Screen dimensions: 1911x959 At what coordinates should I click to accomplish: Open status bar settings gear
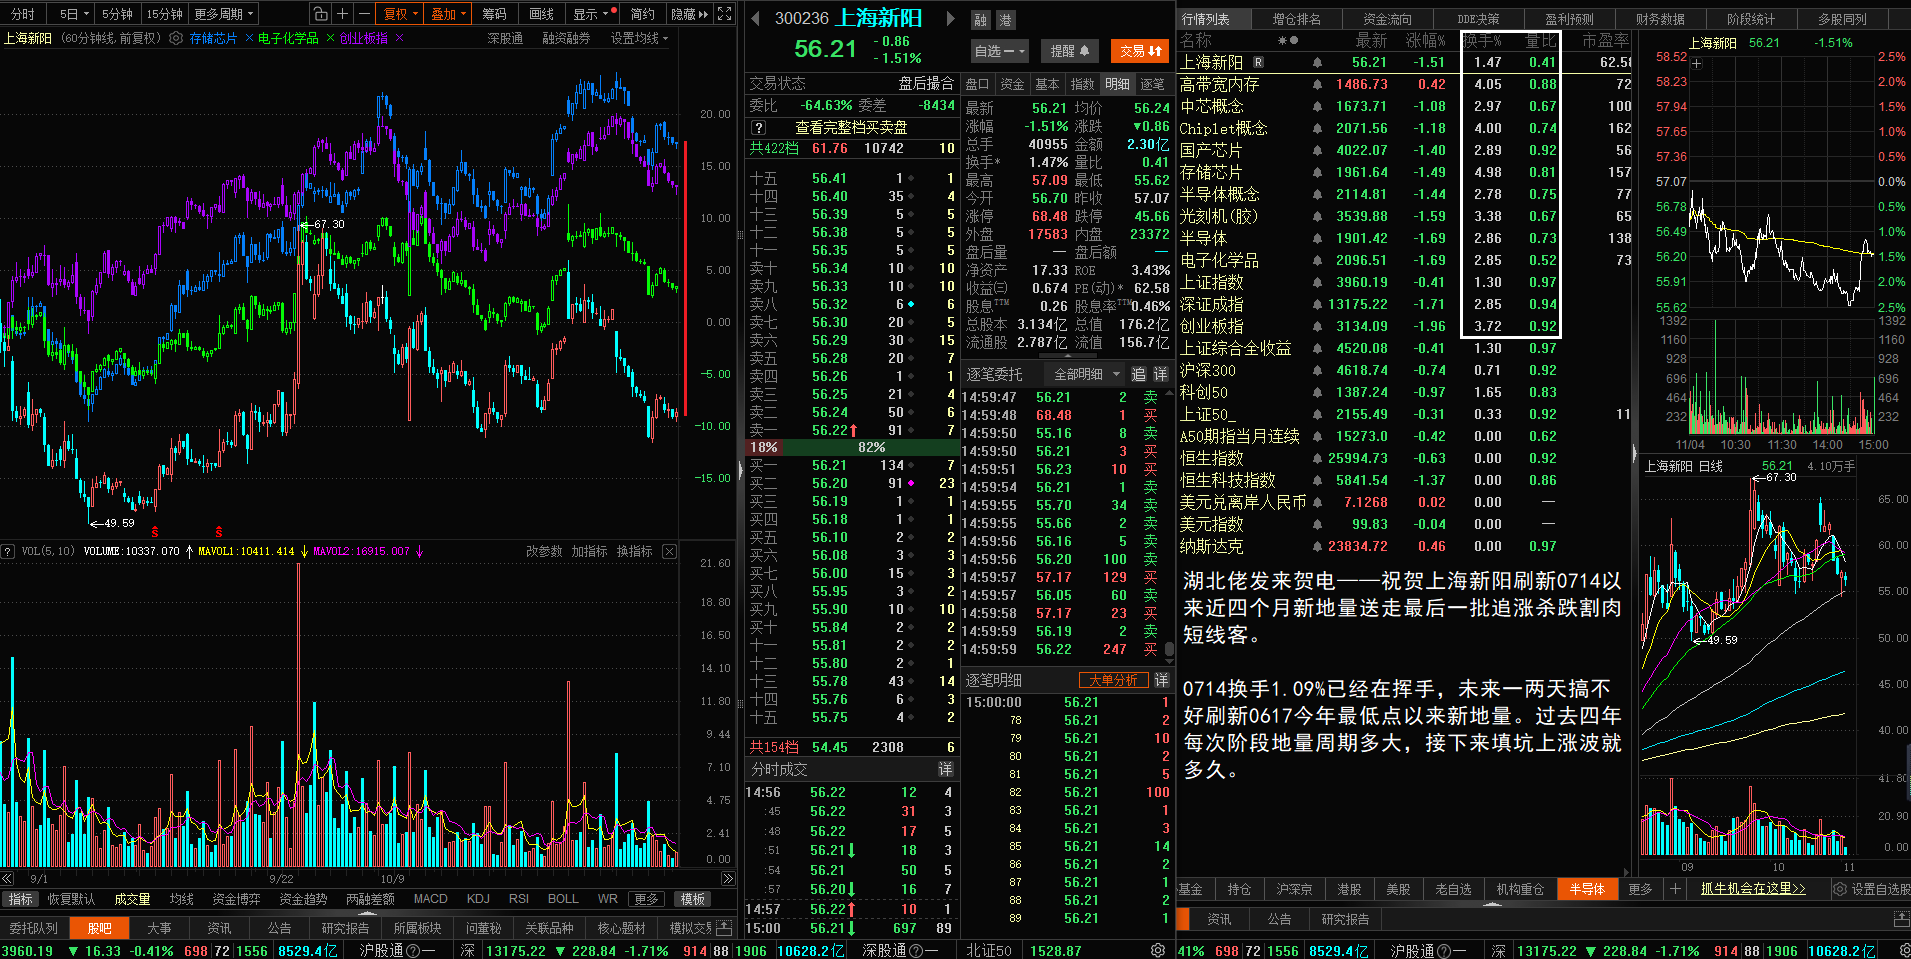[1158, 950]
